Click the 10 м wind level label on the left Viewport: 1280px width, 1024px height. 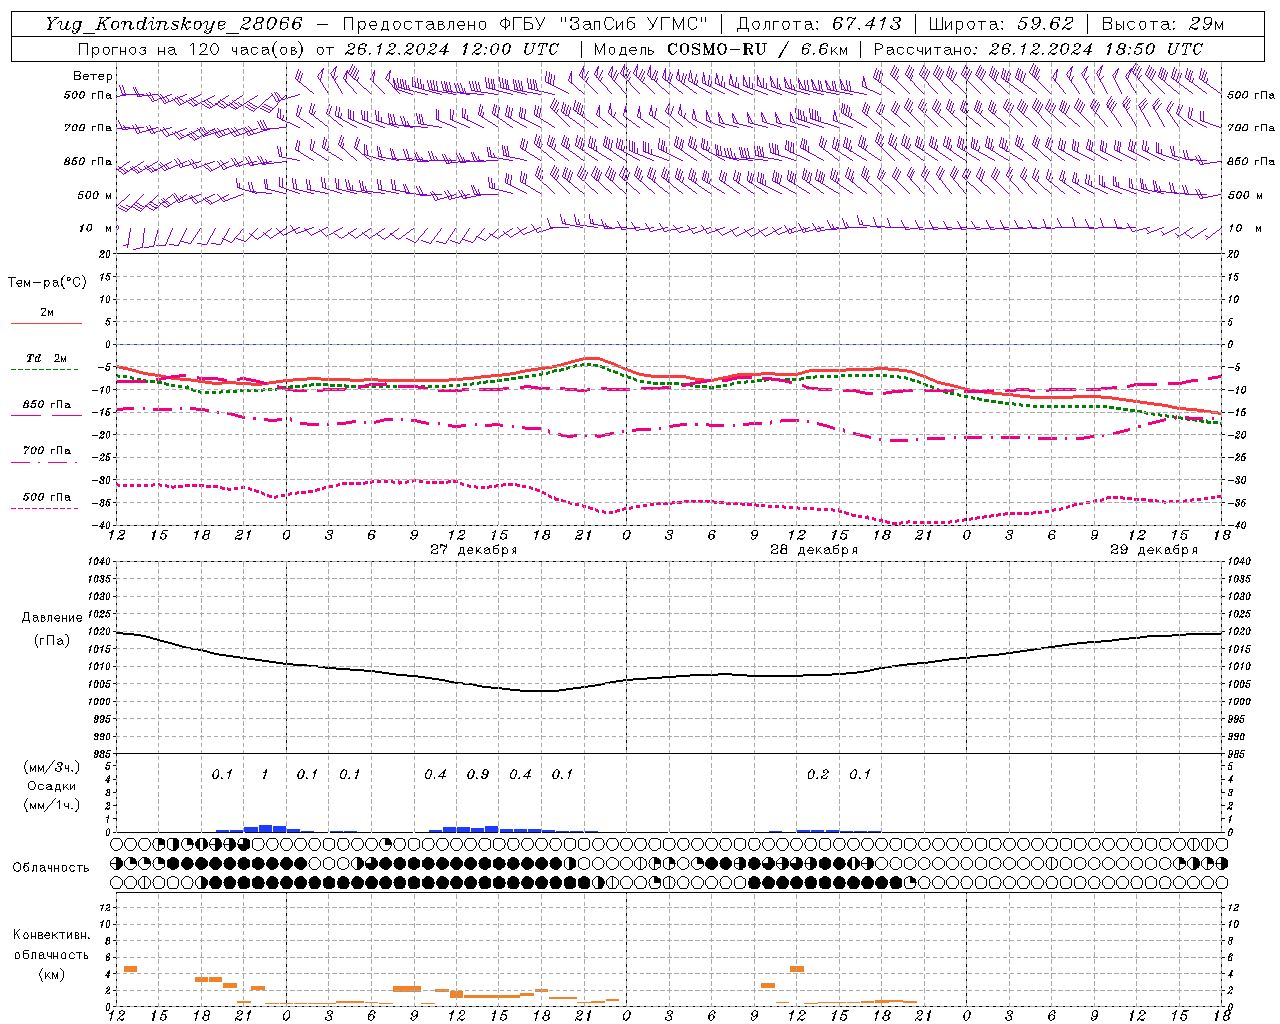95,229
